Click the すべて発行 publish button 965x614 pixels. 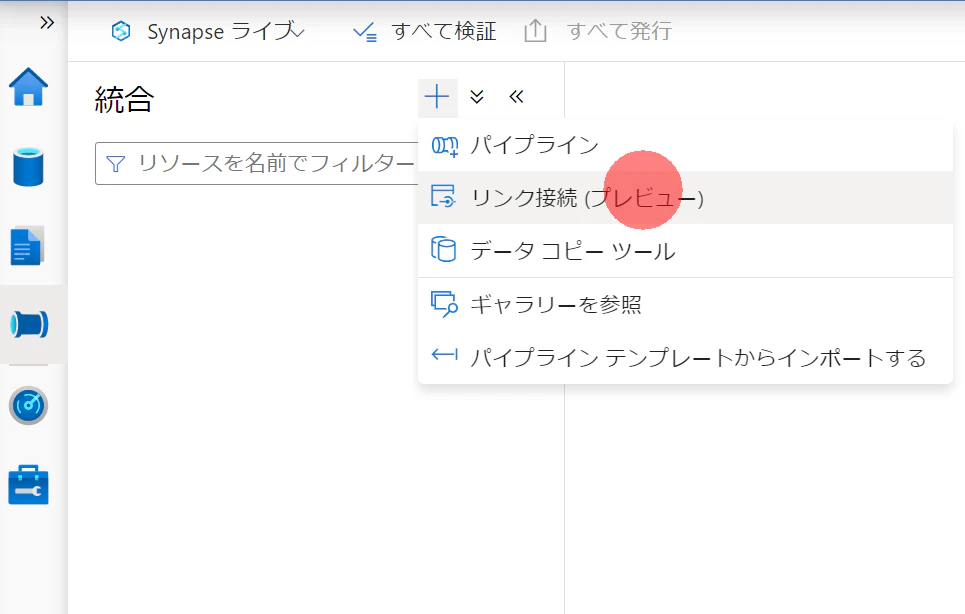tap(598, 31)
